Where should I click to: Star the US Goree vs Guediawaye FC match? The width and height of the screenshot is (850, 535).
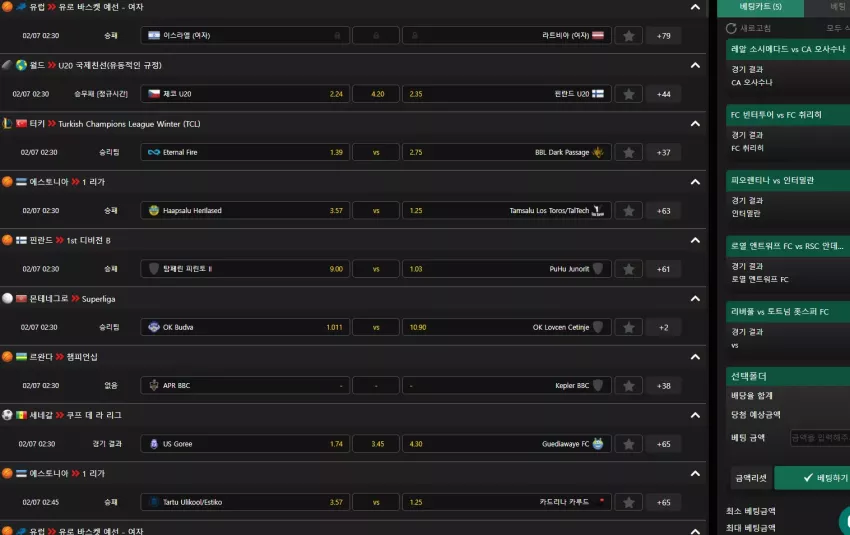click(628, 444)
